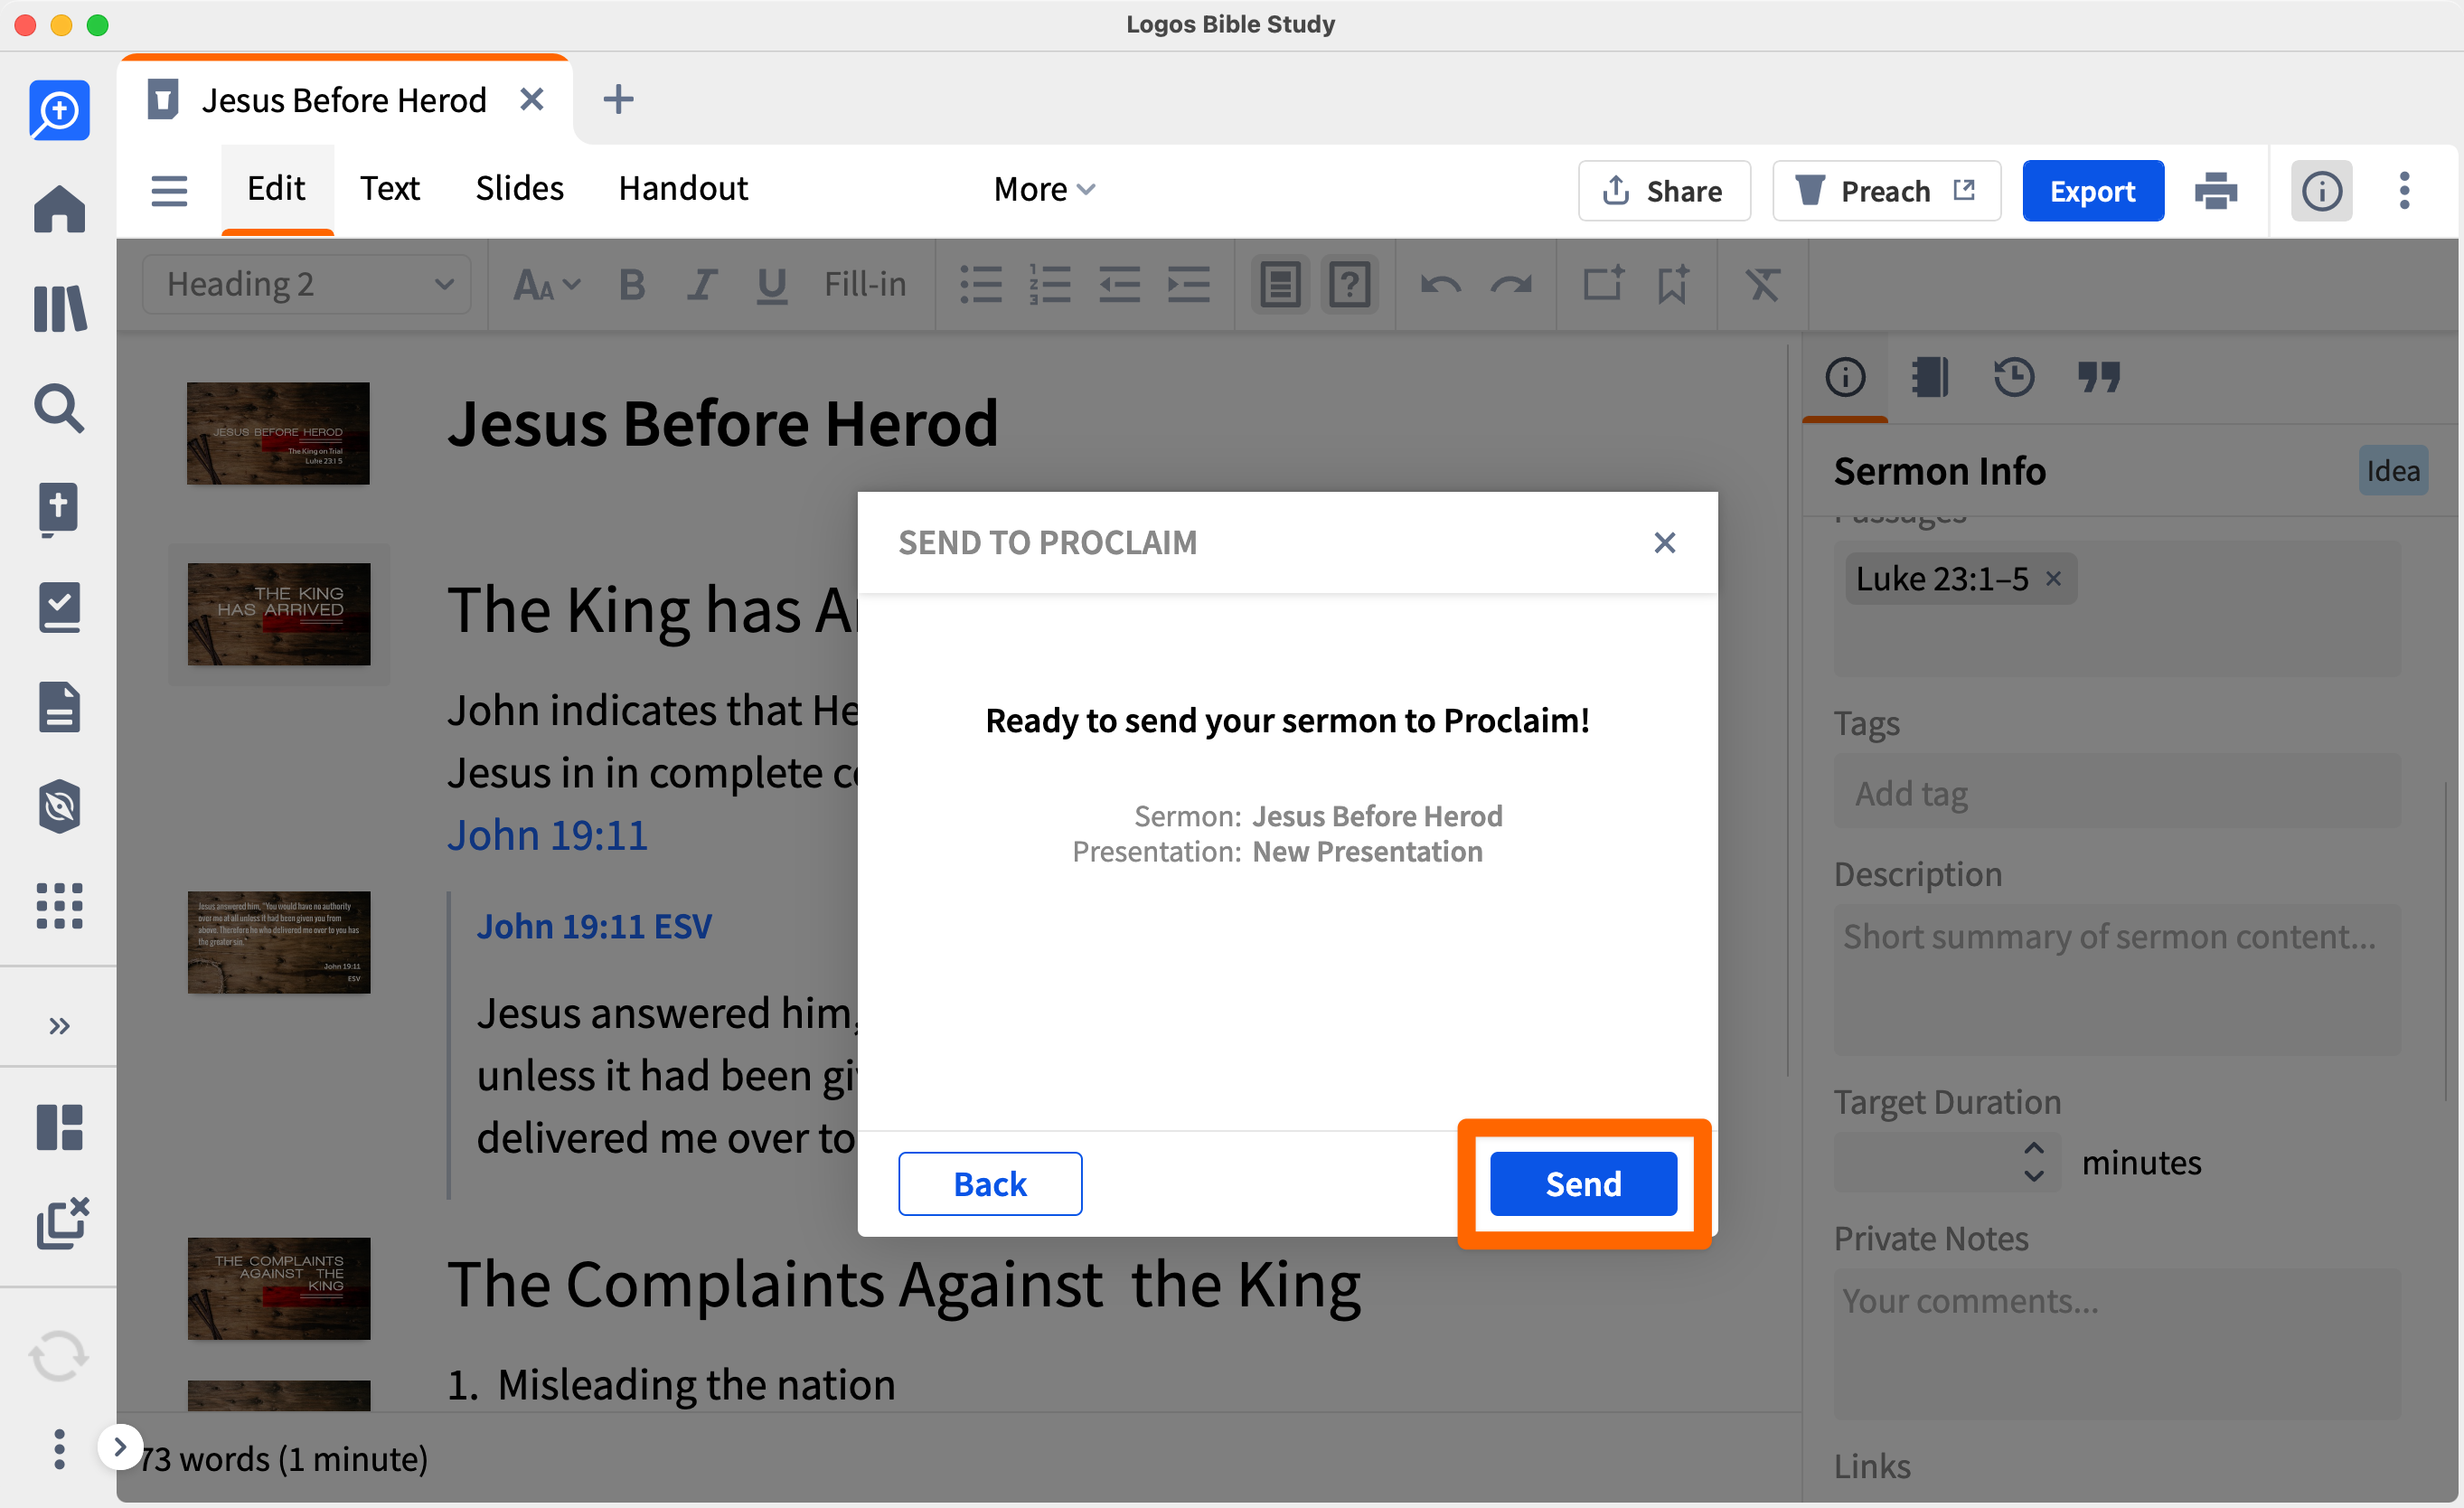Open the Library icon in sidebar

point(59,309)
